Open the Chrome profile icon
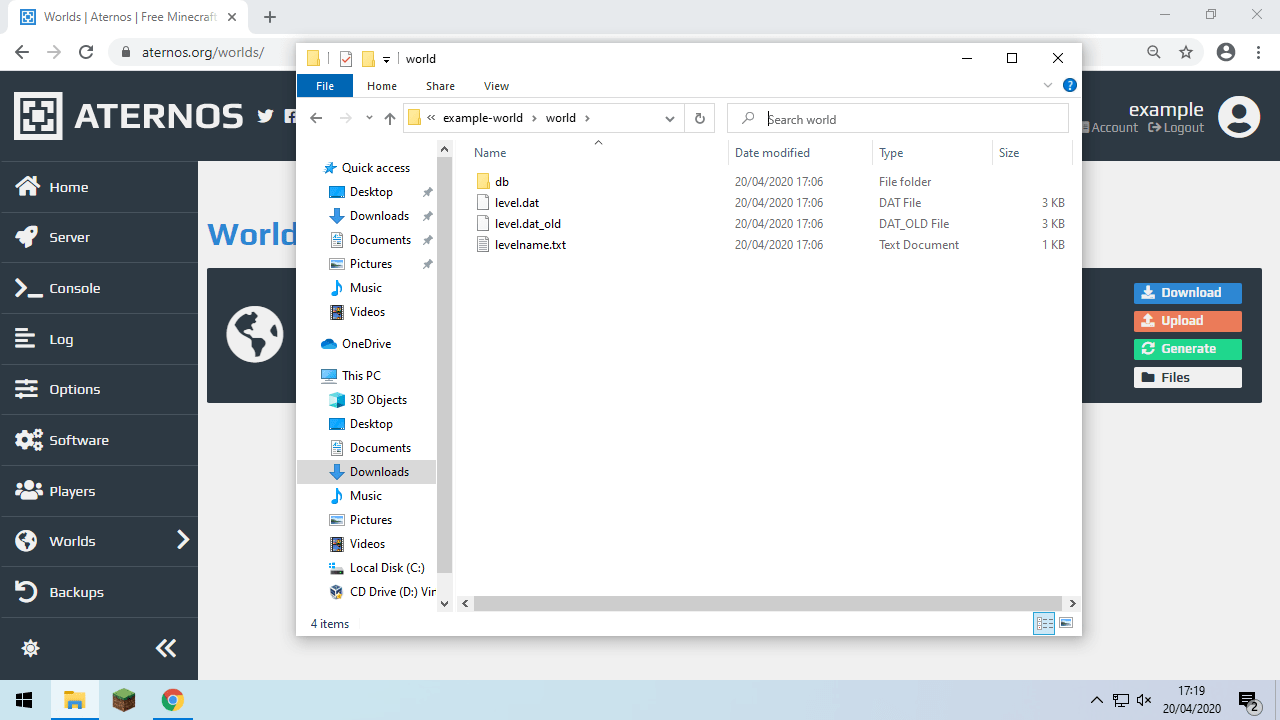Viewport: 1280px width, 720px height. pos(1226,52)
